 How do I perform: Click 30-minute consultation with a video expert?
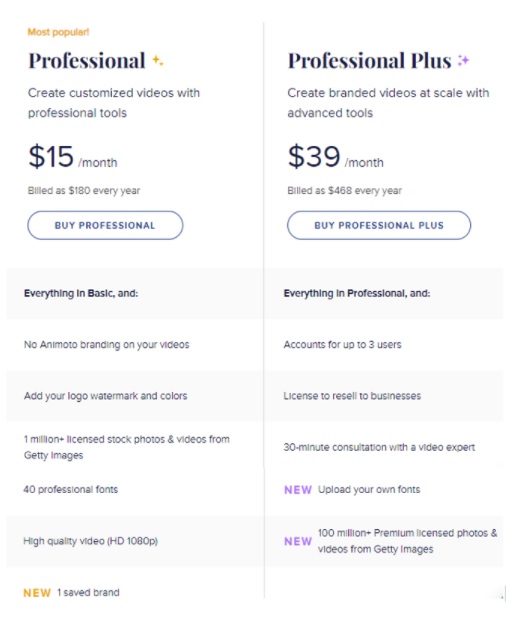(379, 447)
